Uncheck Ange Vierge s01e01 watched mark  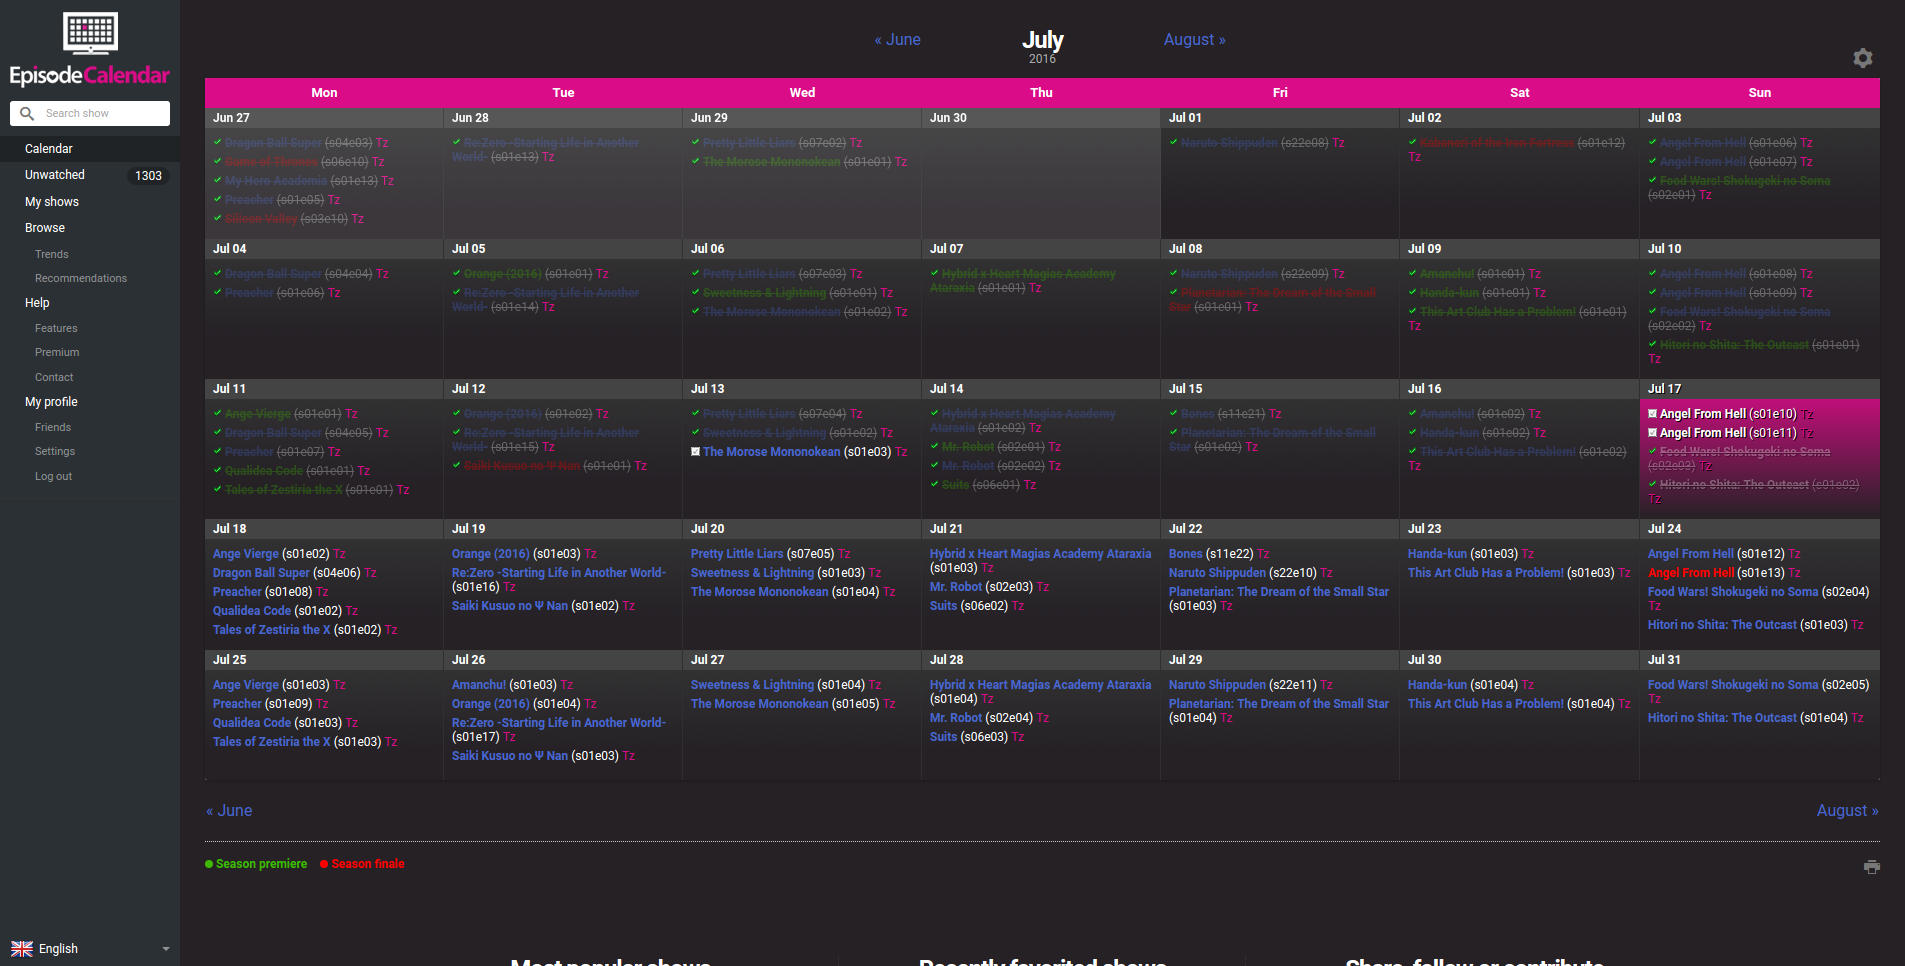coord(218,413)
